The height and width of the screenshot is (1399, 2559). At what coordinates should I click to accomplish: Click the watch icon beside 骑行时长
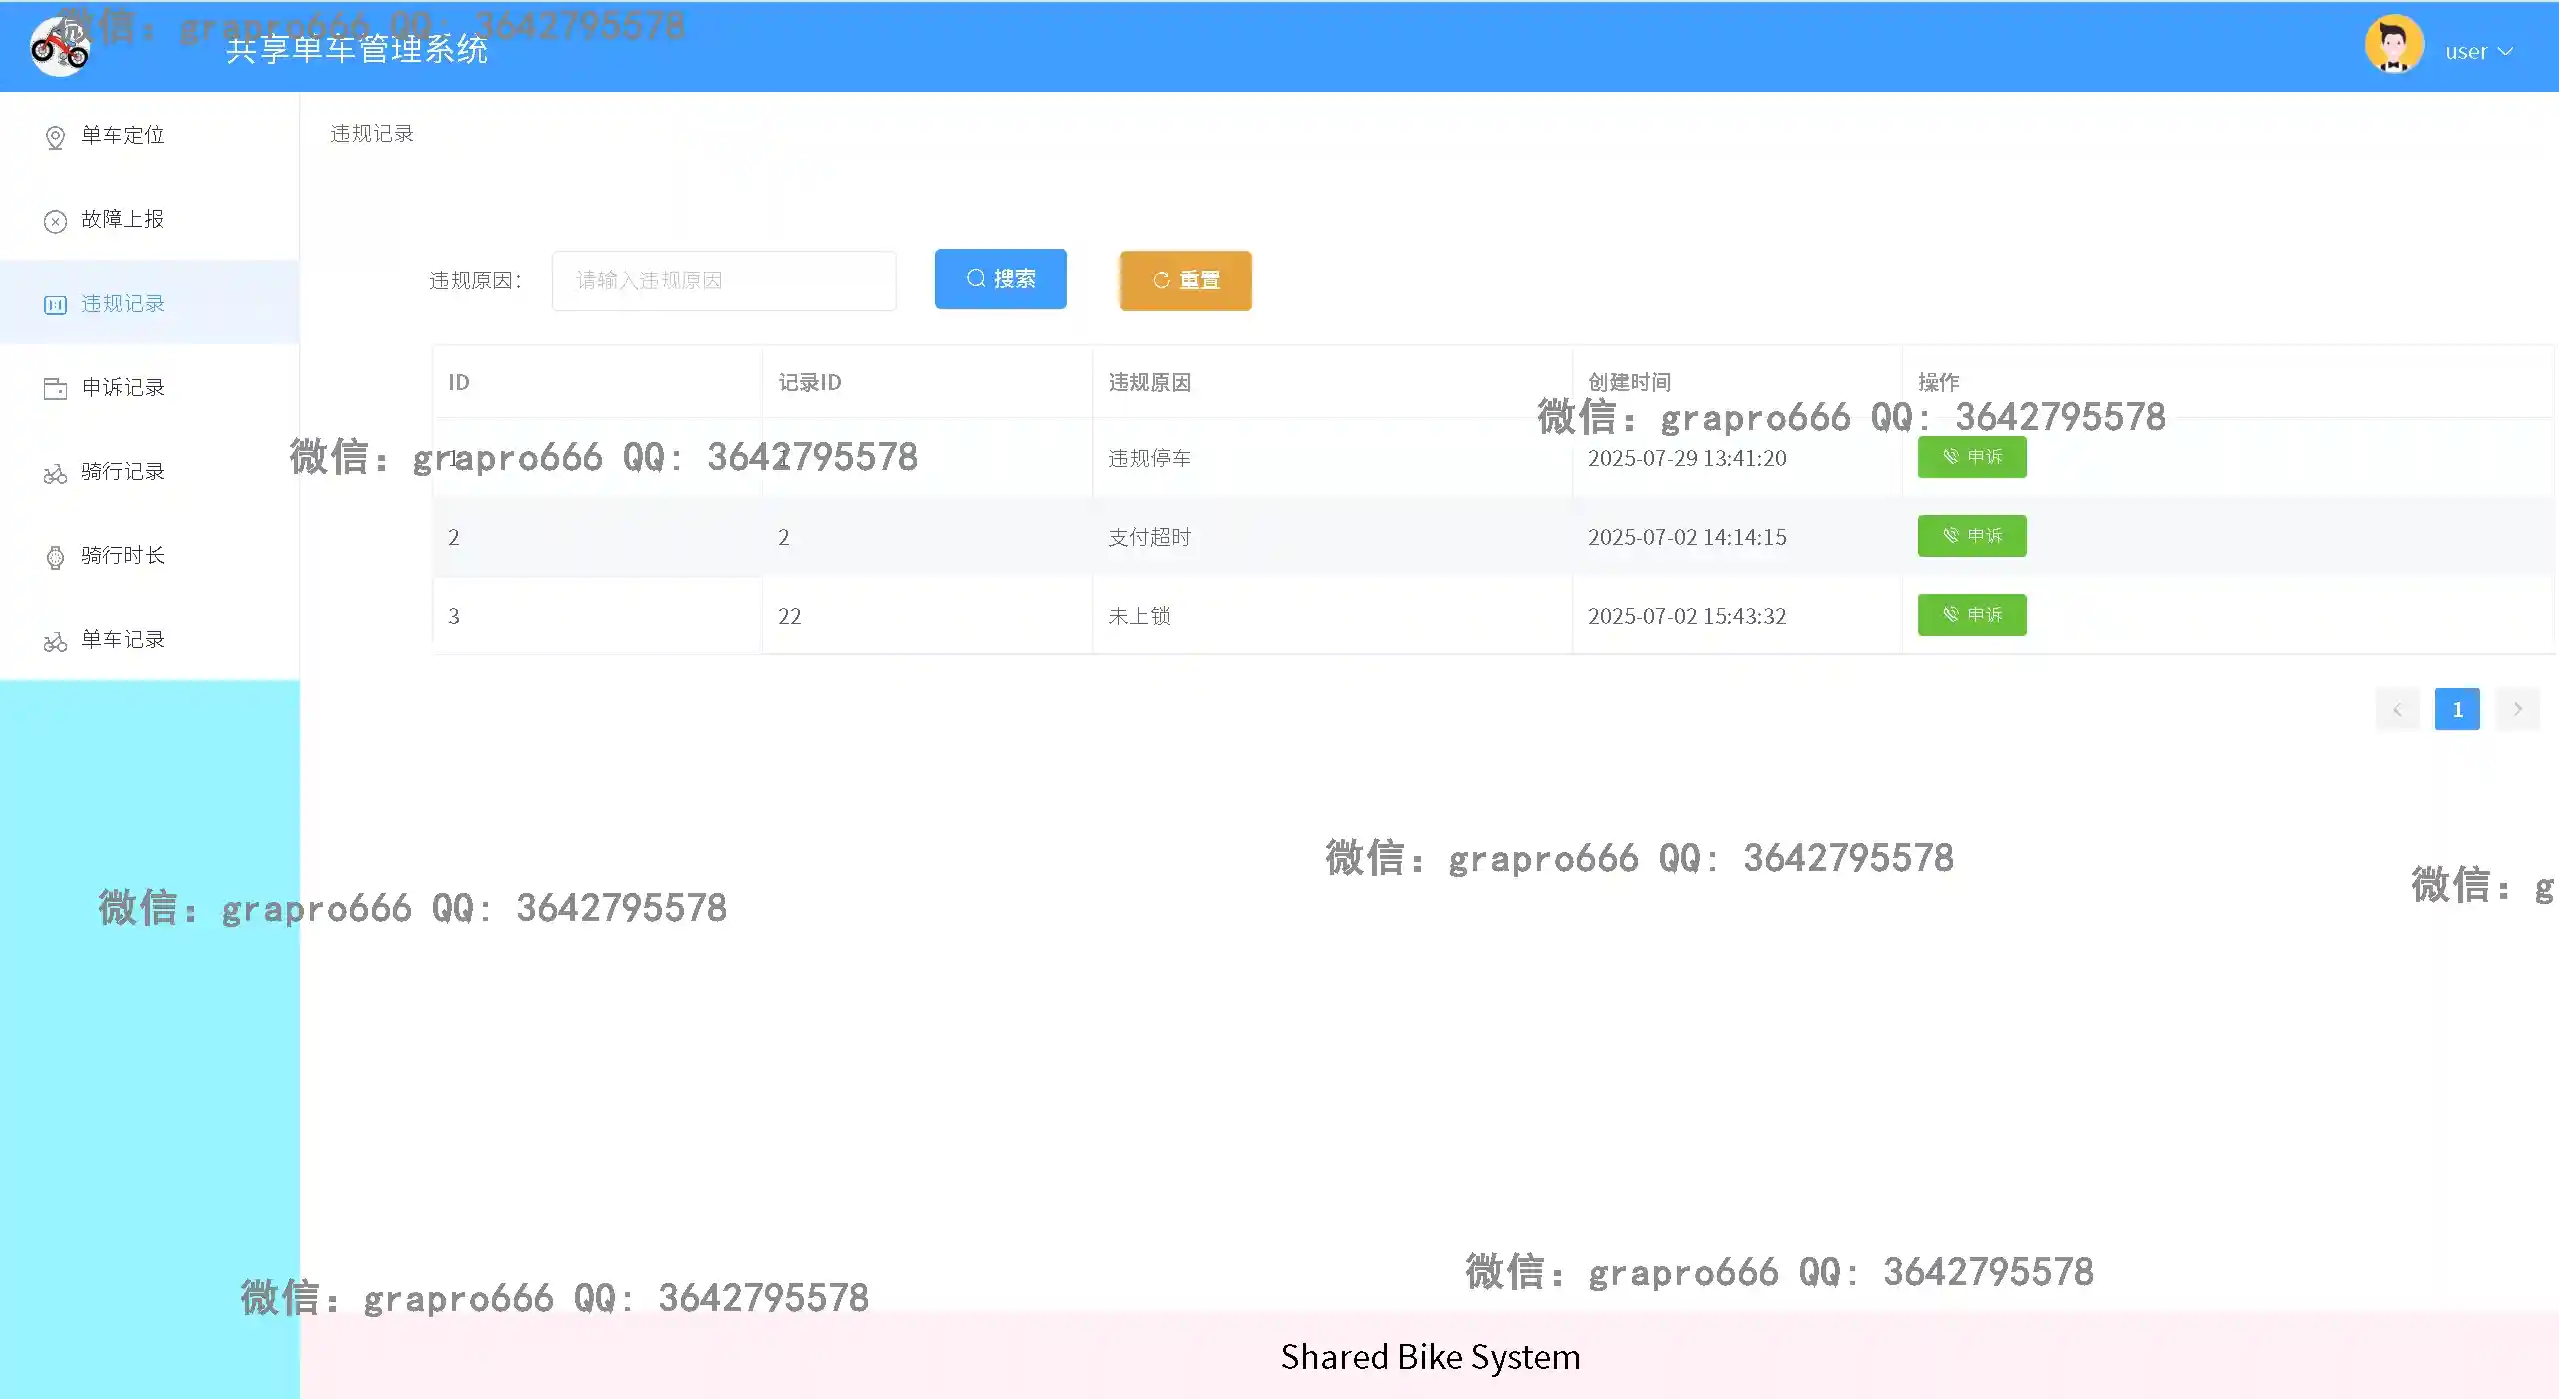tap(55, 557)
